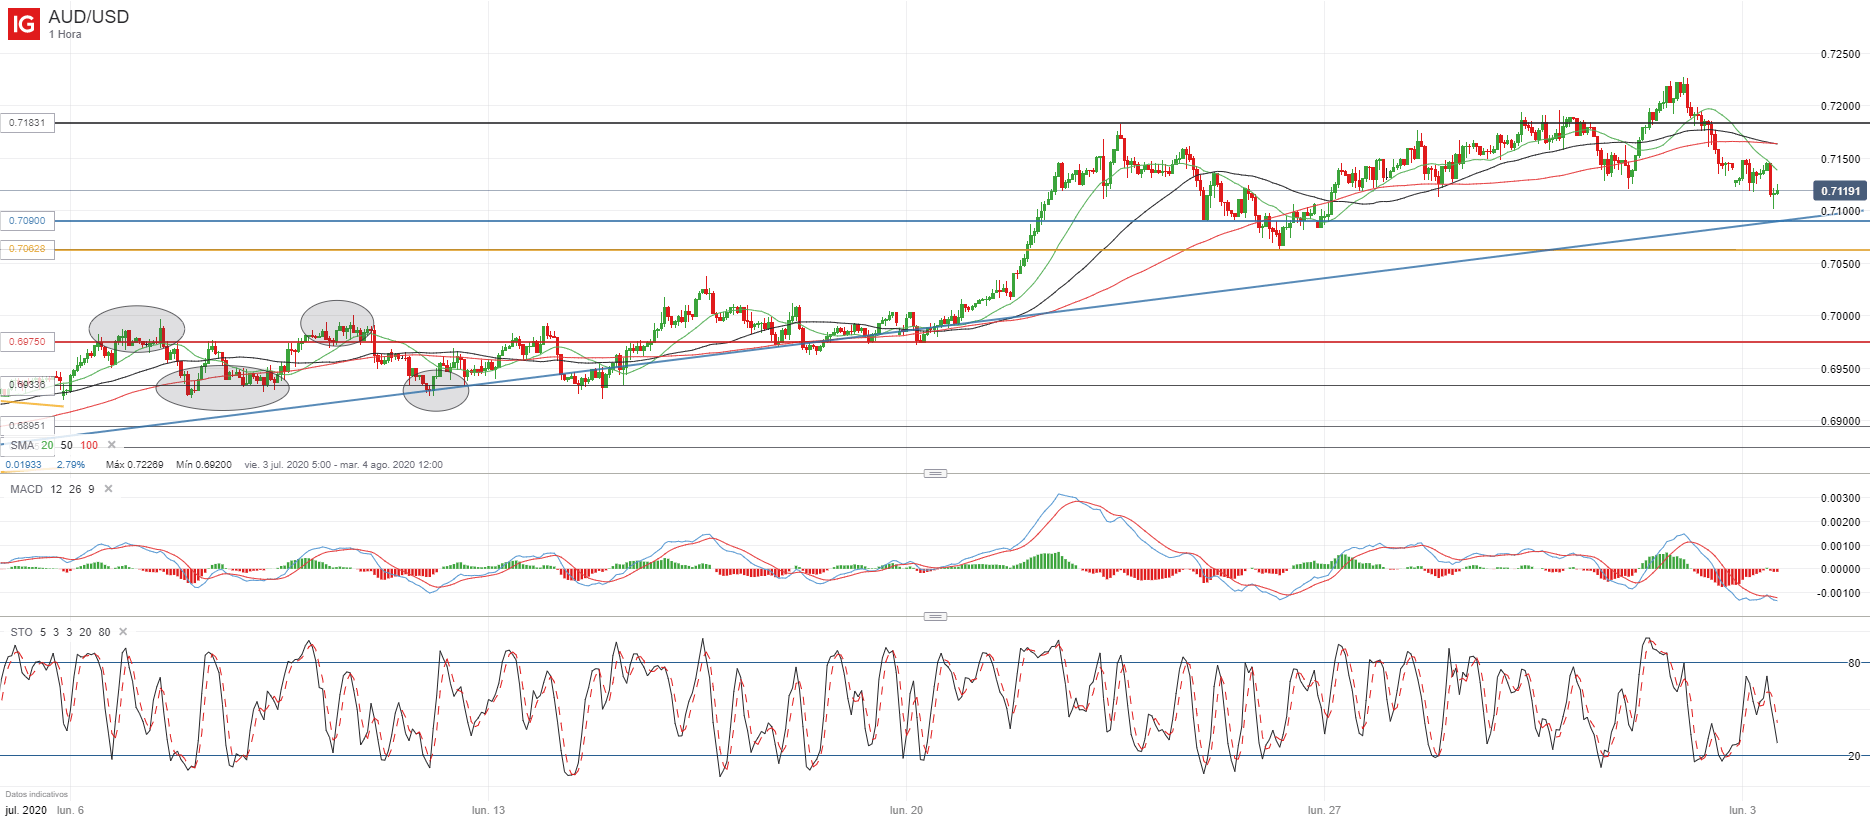
Task: Select the 0.68951 level label
Action: [x=27, y=426]
